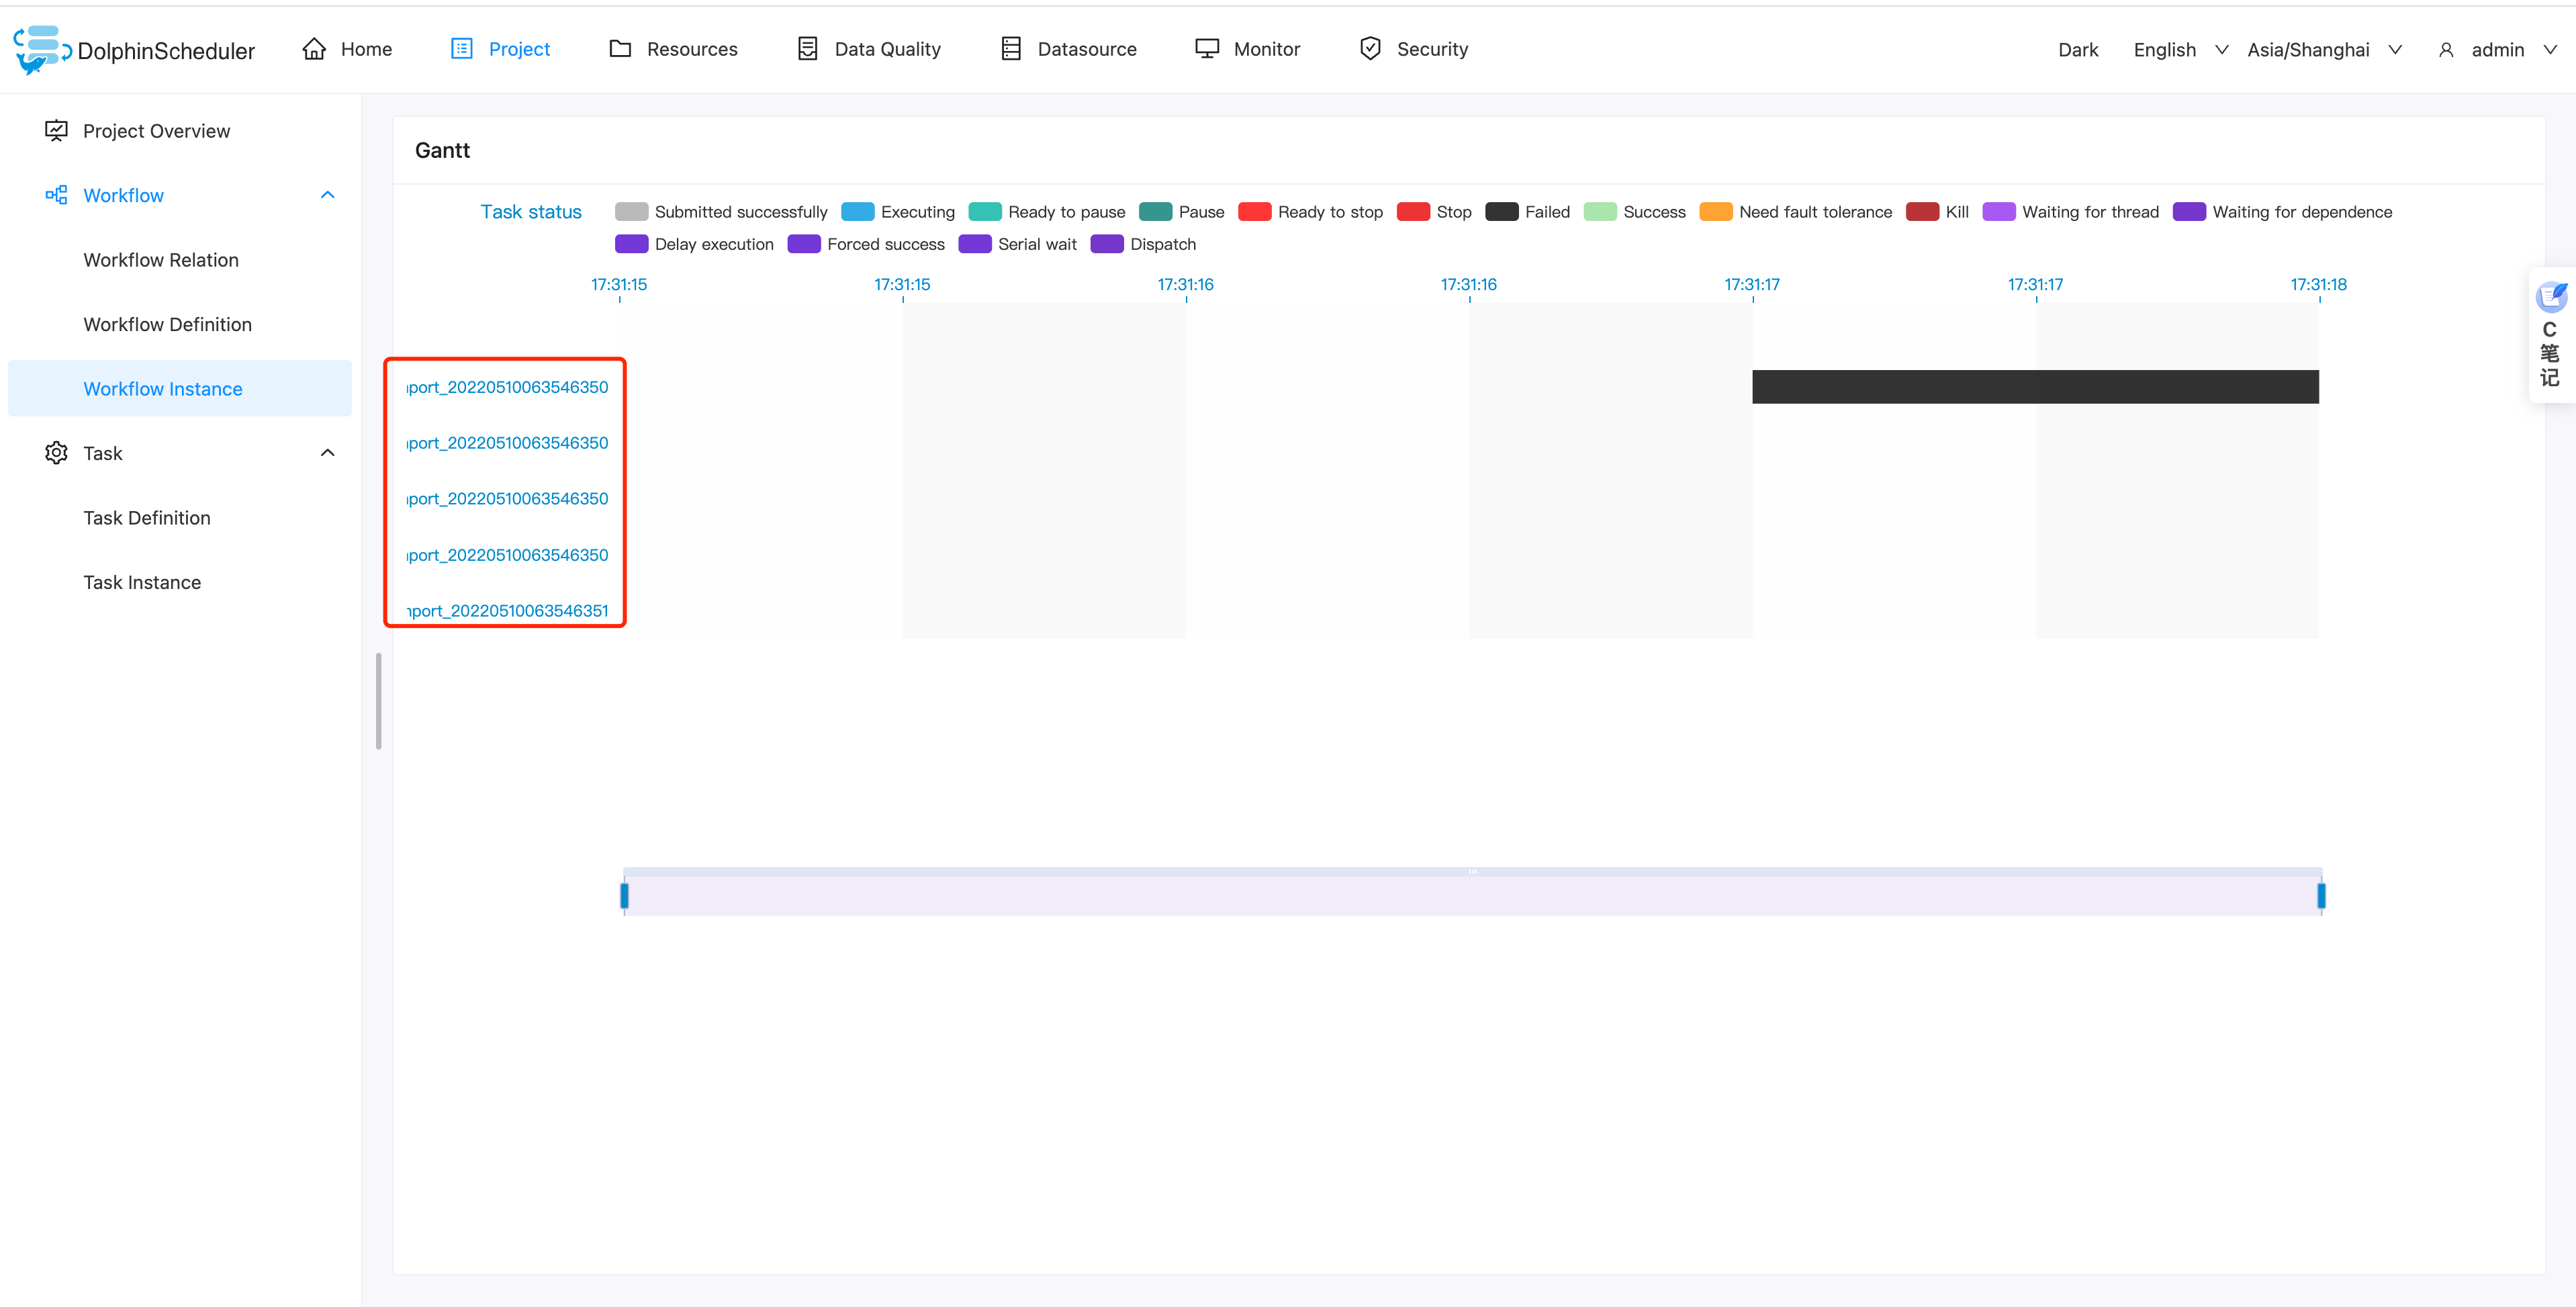This screenshot has width=2576, height=1307.
Task: Click the Project navigation icon
Action: [x=460, y=48]
